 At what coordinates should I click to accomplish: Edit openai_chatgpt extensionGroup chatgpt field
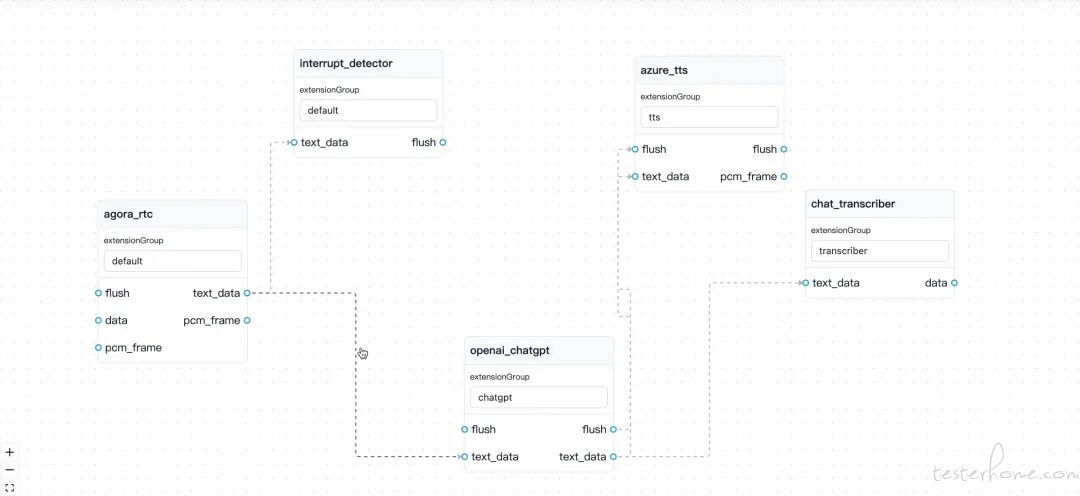pos(539,397)
